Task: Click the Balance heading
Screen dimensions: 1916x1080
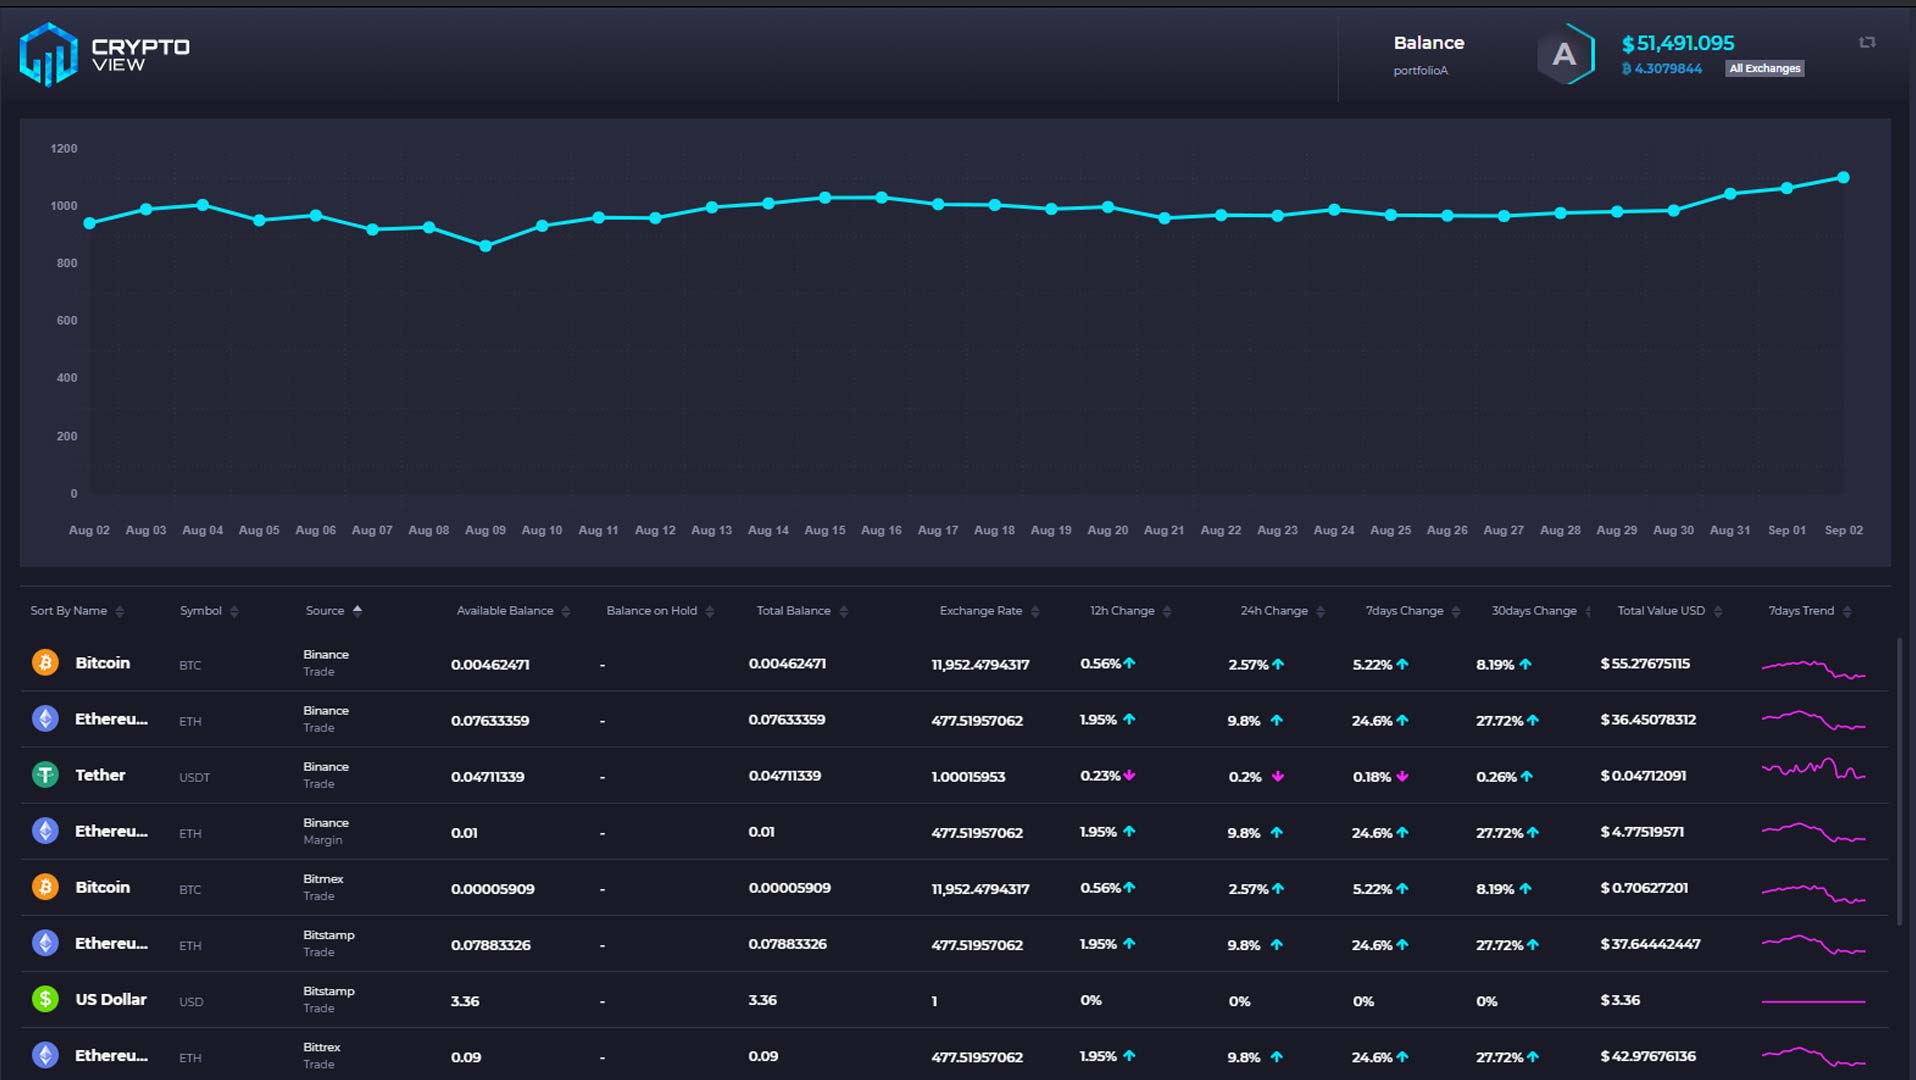Action: click(1428, 43)
